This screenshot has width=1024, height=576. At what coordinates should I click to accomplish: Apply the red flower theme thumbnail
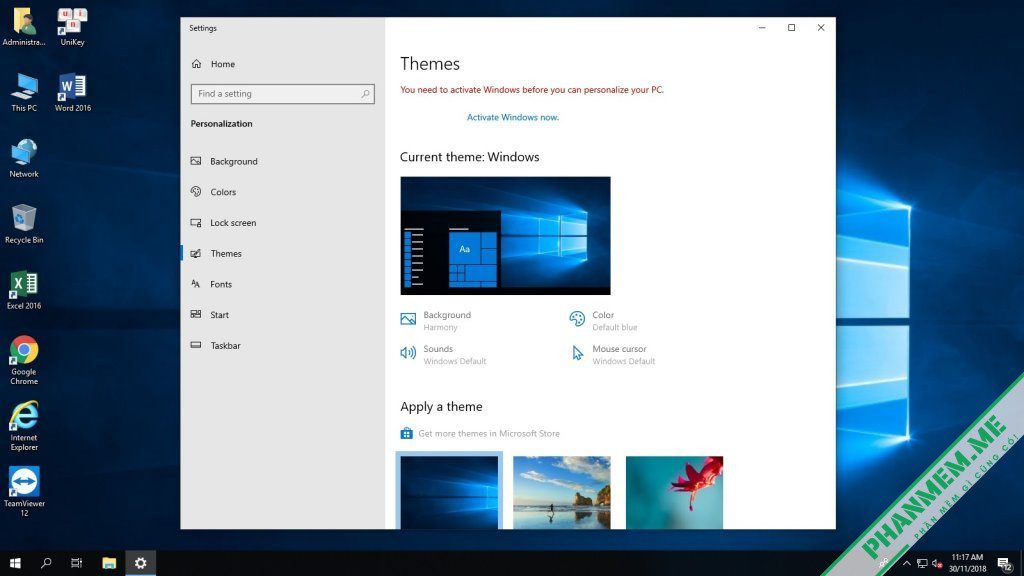coord(674,492)
